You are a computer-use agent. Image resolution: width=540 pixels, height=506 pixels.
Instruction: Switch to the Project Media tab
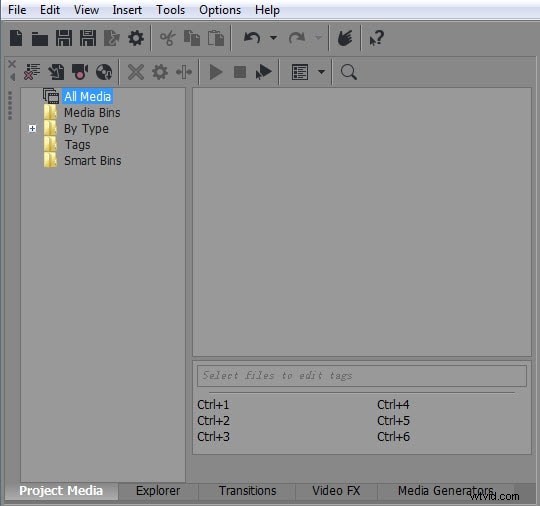tap(61, 491)
